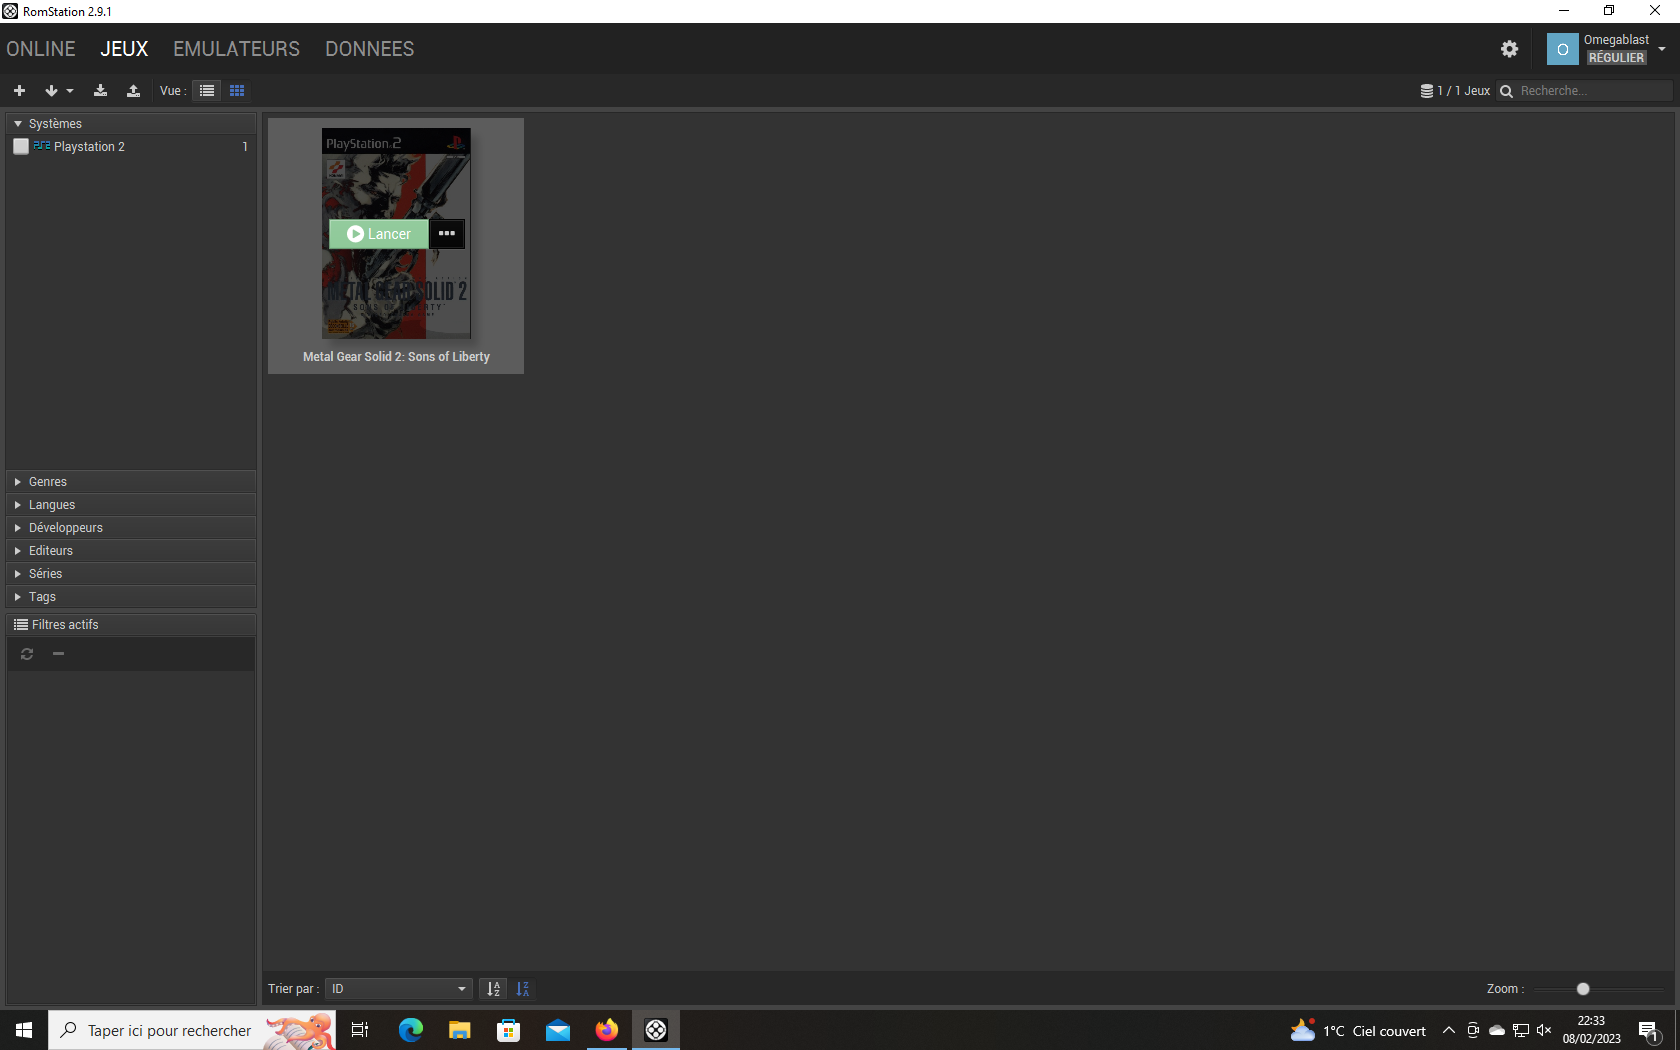
Task: Open the JEUX tab
Action: coord(124,49)
